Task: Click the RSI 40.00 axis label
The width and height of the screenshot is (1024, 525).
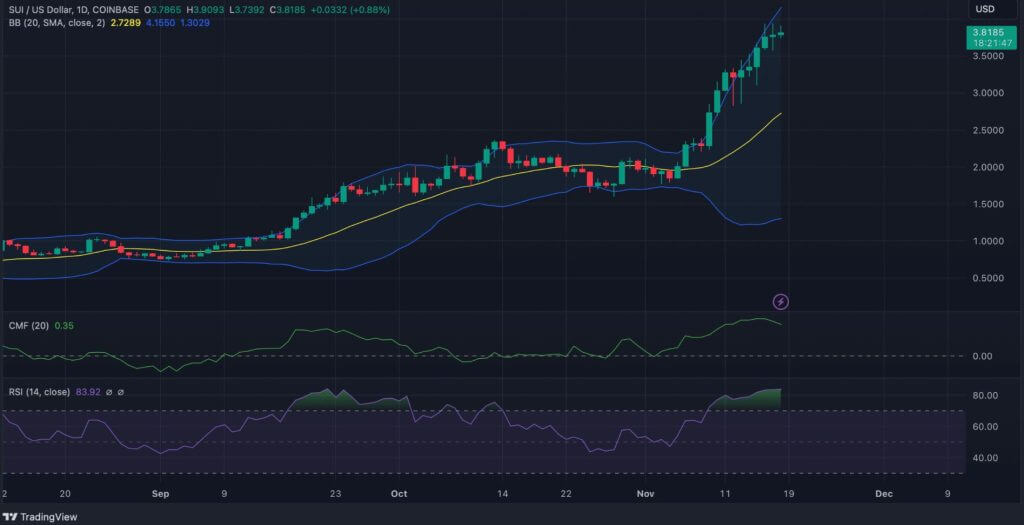Action: (x=985, y=458)
